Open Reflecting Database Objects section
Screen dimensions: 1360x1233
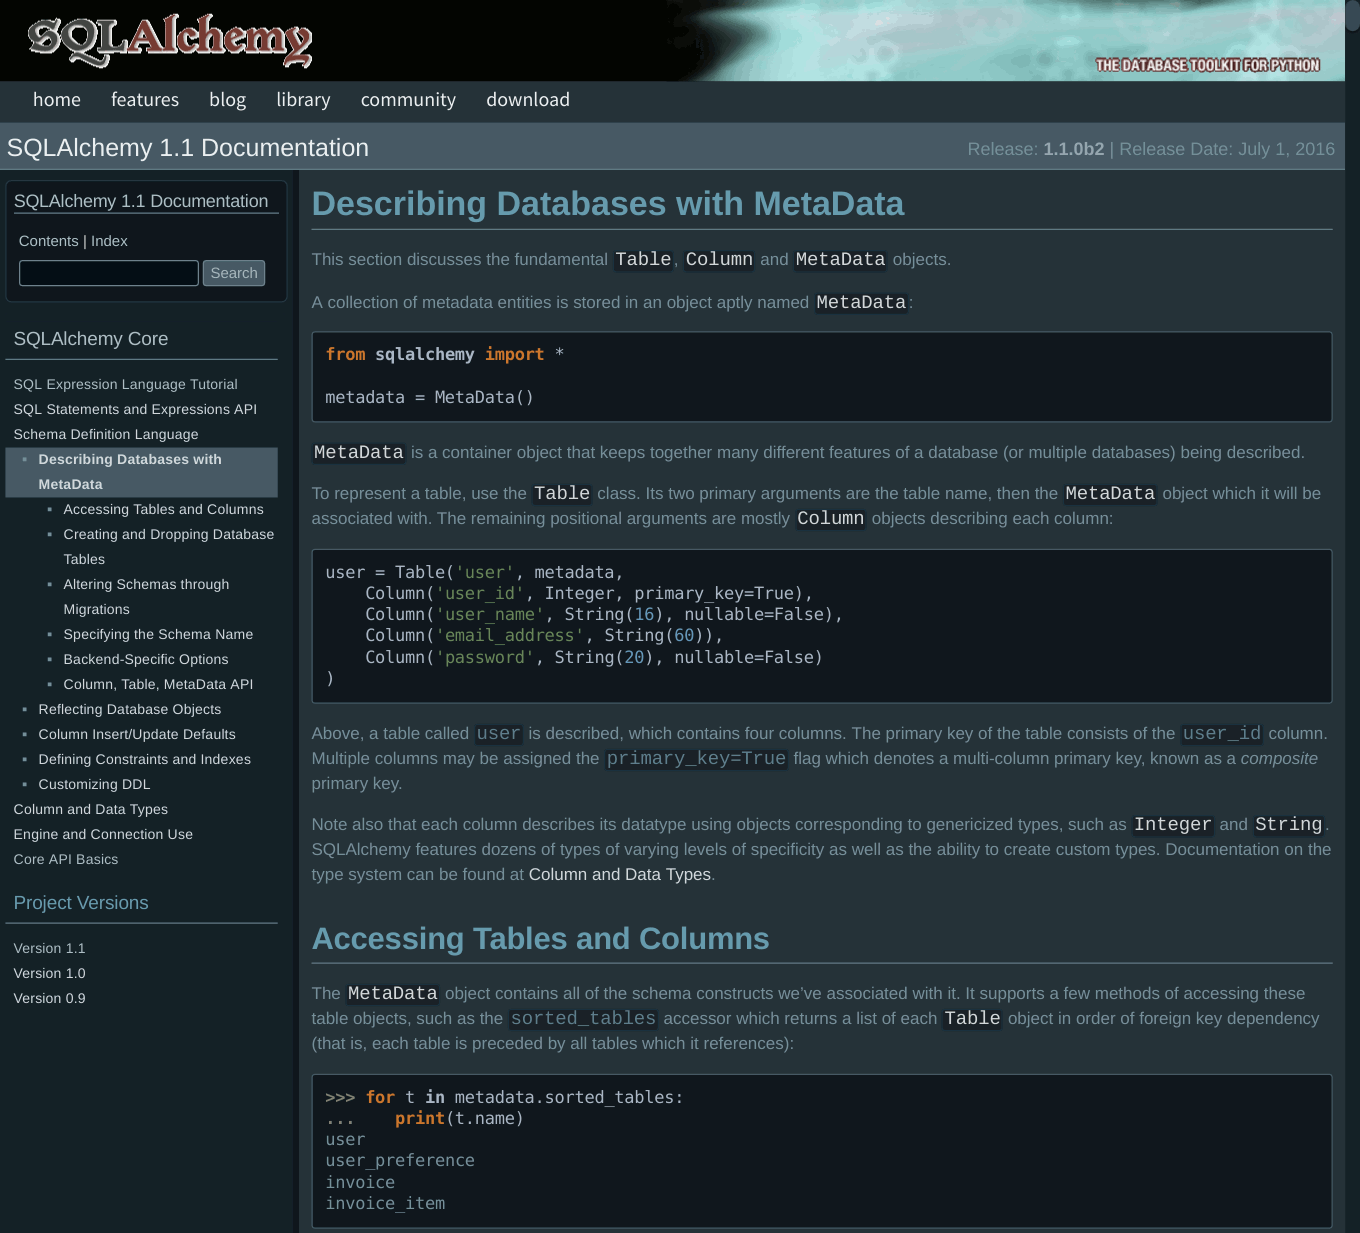point(129,709)
